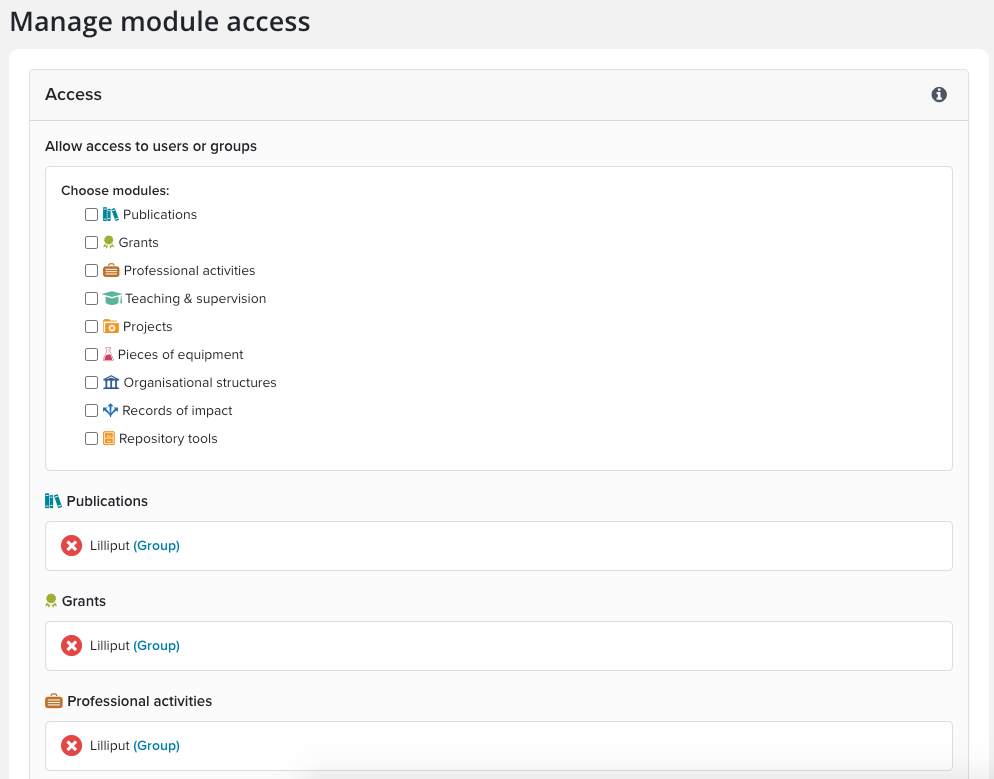Tick the Pieces of equipment checkbox

coord(92,355)
